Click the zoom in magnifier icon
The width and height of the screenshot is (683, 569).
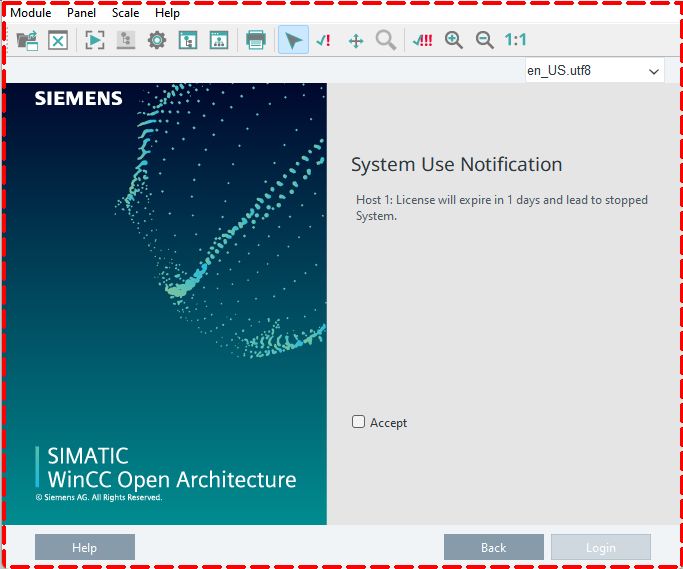[x=454, y=40]
